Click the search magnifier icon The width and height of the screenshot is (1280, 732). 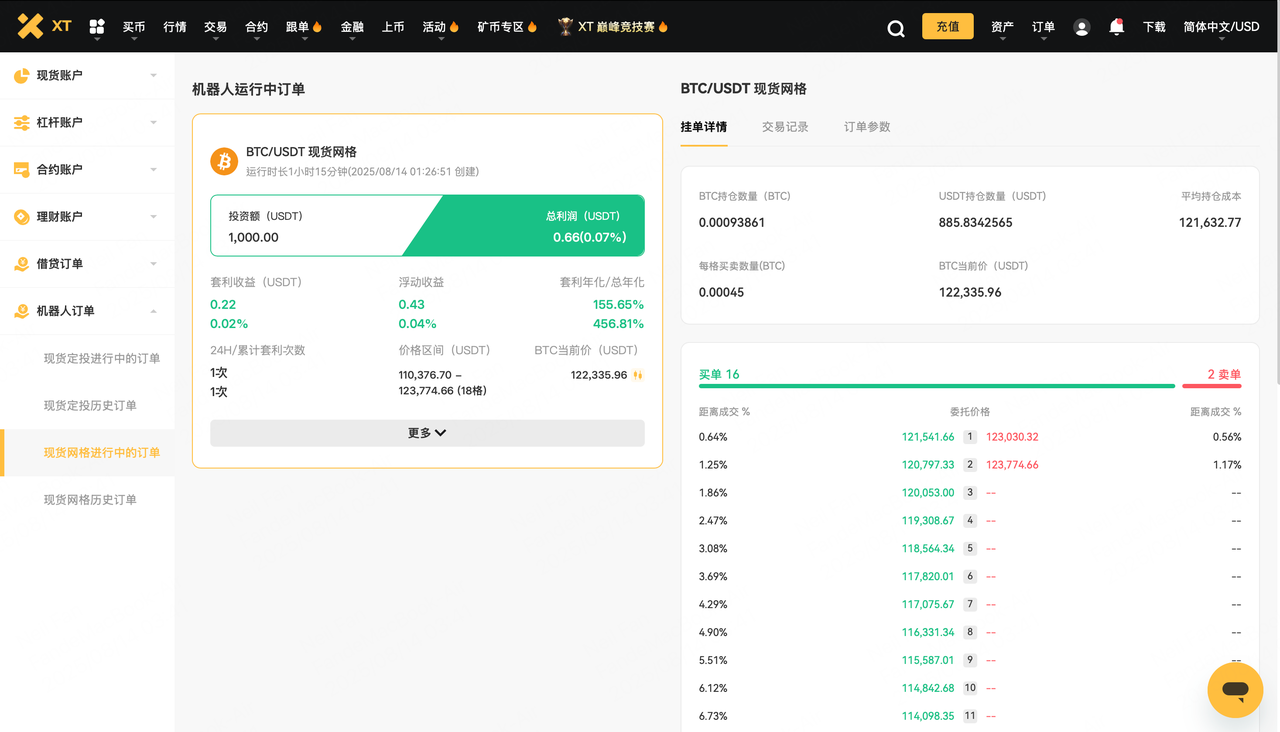[x=895, y=28]
